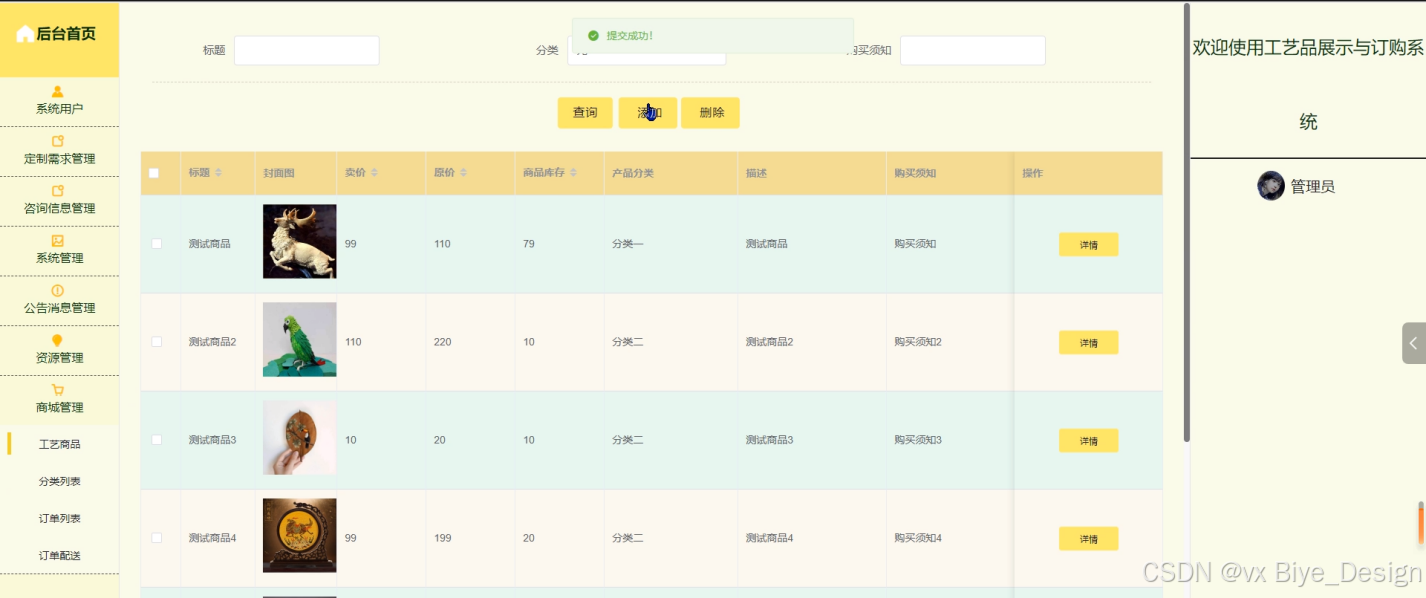Sort table by 卖价 column arrows
This screenshot has height=598, width=1426.
[x=375, y=173]
